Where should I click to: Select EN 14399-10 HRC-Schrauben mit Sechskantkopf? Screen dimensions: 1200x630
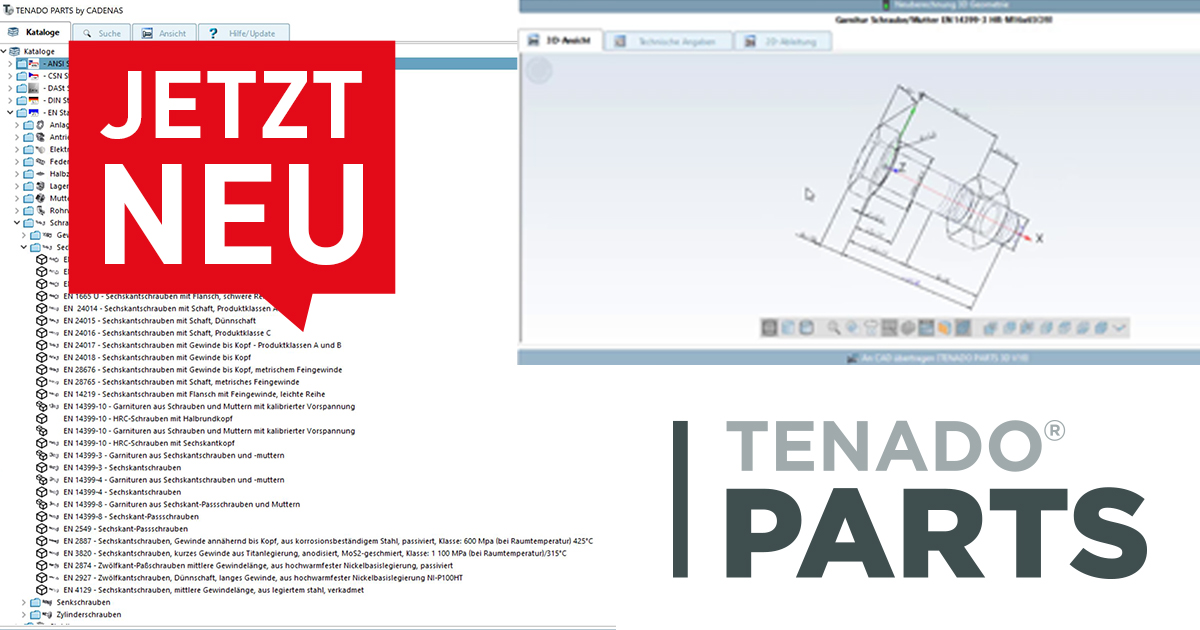tap(148, 443)
